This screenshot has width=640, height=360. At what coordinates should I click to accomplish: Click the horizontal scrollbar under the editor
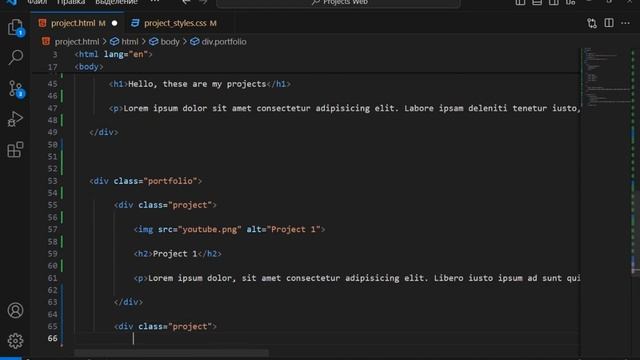pyautogui.click(x=171, y=352)
